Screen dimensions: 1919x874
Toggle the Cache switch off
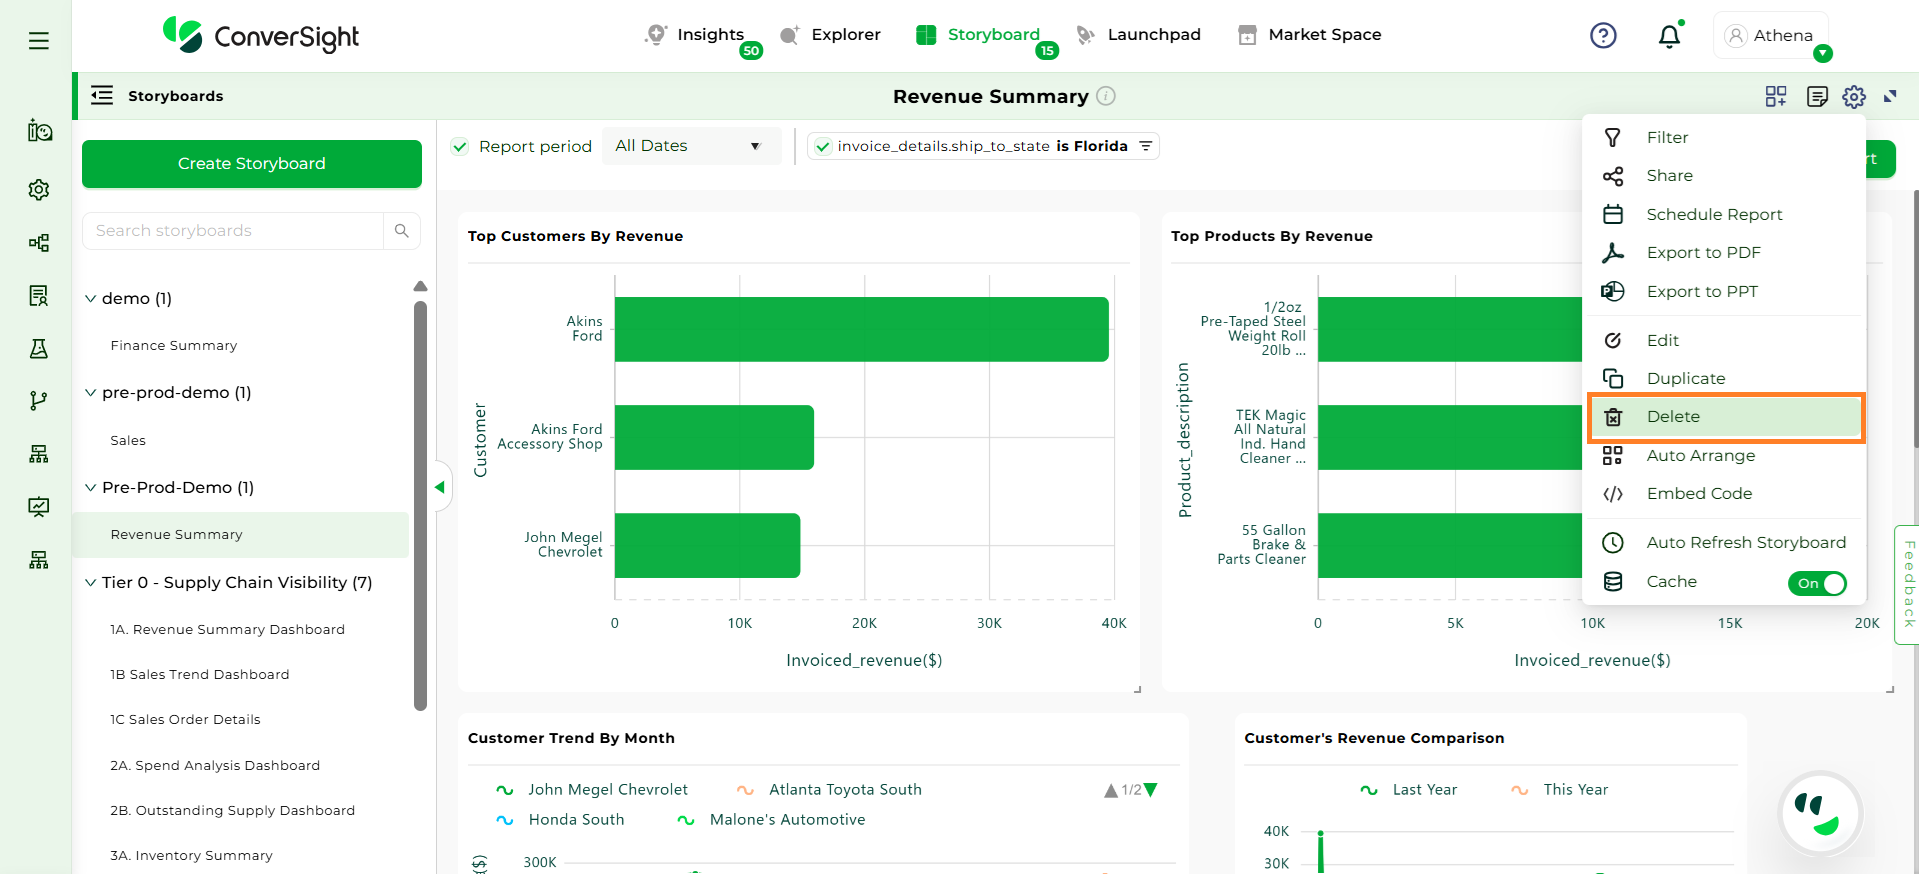click(x=1817, y=583)
